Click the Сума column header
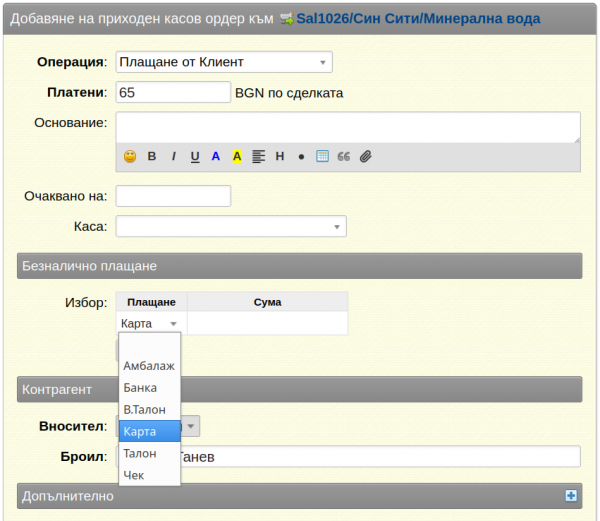 (267, 302)
